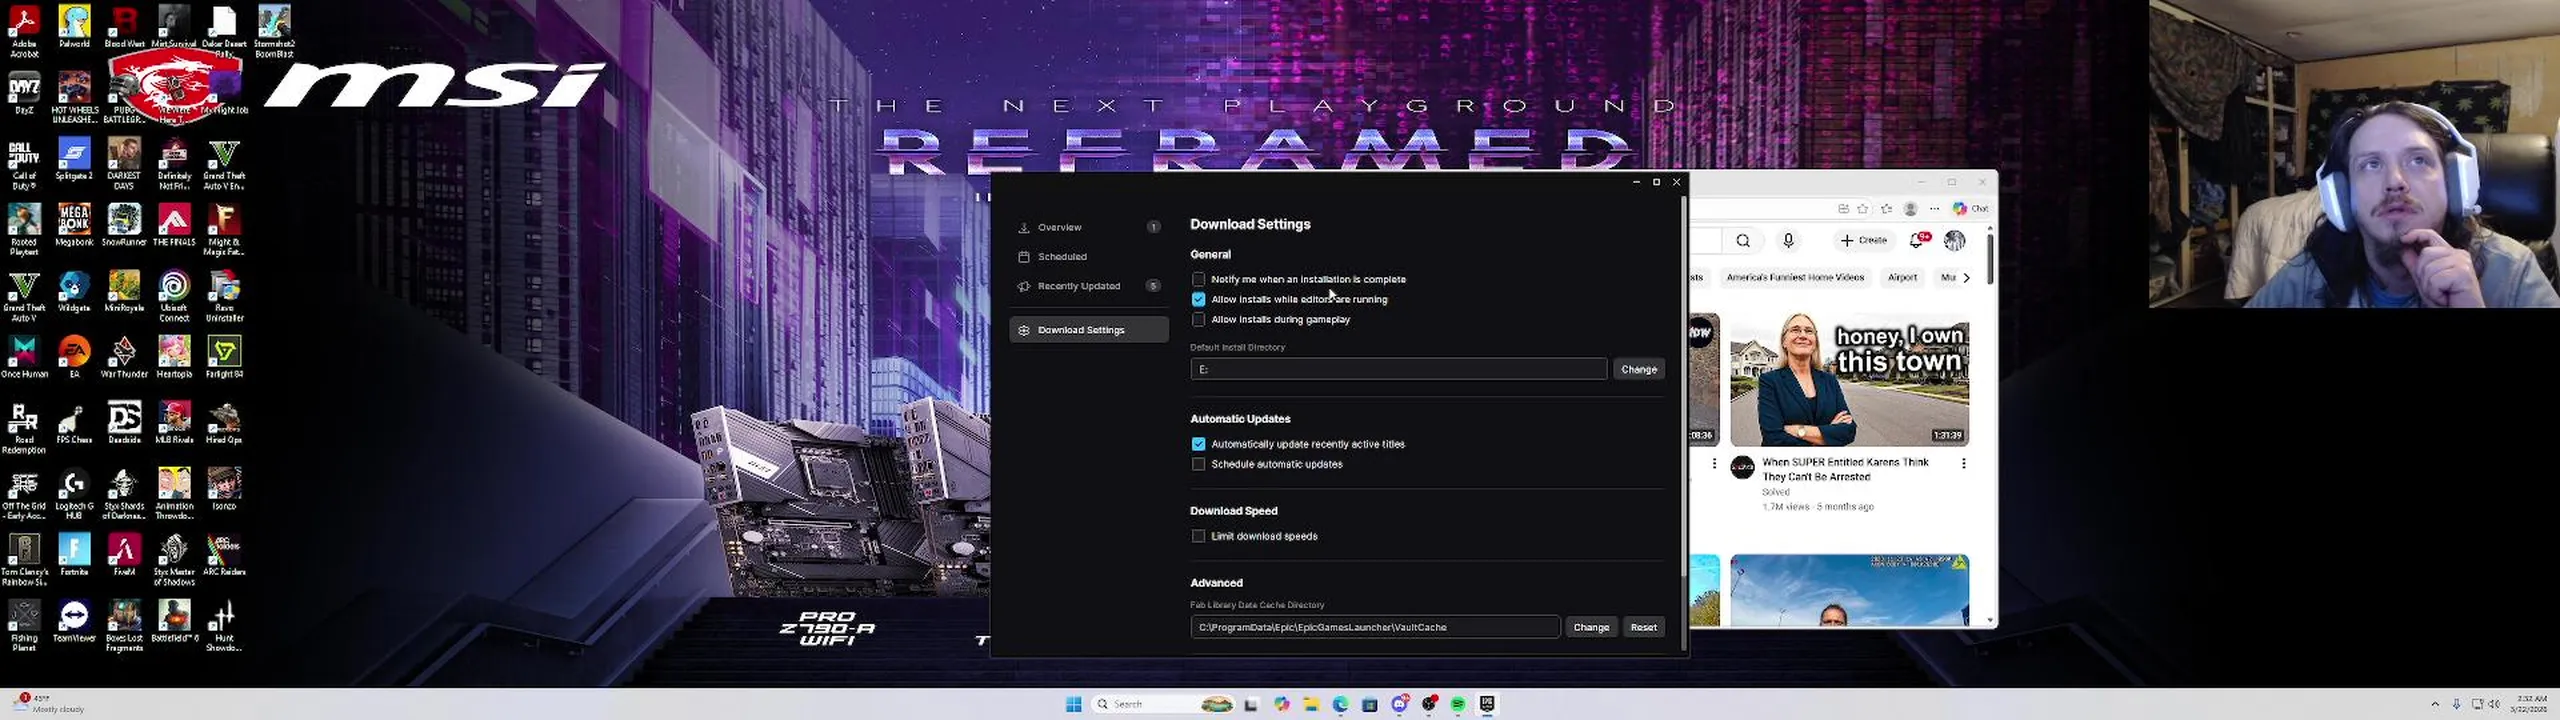Select the Call of Duty desktop icon
2560x720 pixels.
[24, 165]
